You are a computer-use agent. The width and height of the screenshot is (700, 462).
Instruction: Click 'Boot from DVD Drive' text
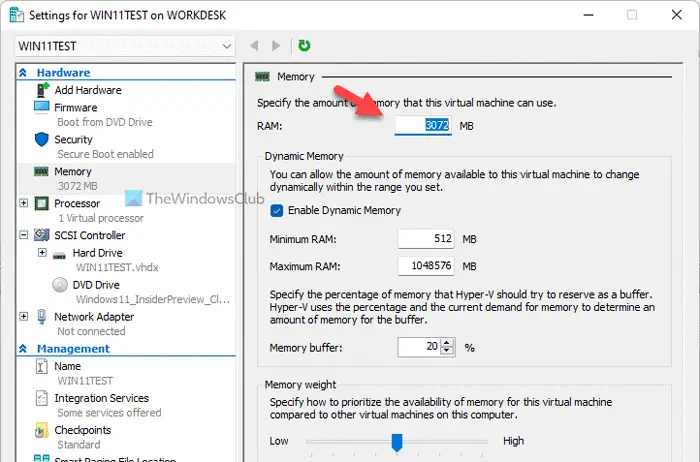click(104, 122)
